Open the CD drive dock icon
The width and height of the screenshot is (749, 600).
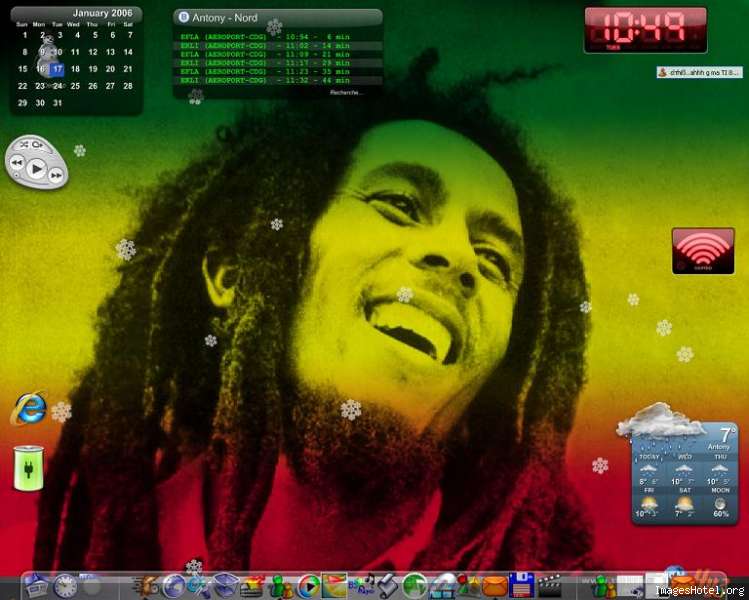[x=443, y=587]
